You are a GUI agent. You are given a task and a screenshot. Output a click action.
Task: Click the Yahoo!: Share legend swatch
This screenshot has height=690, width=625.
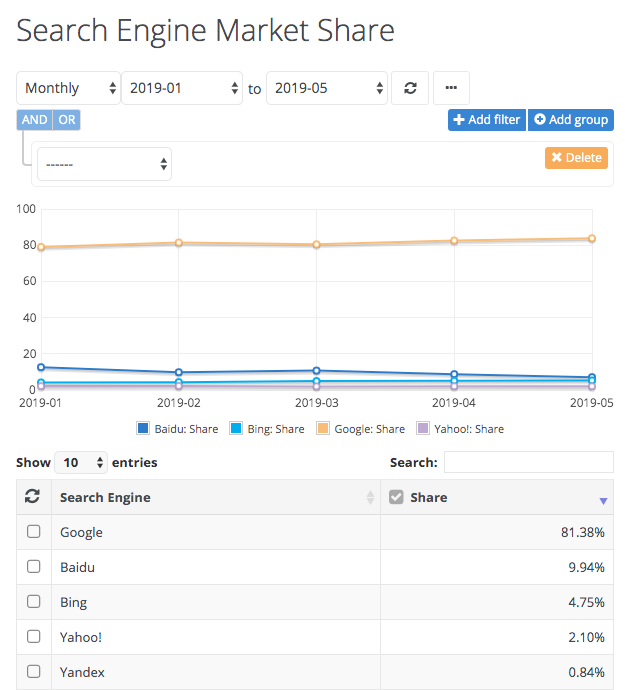(x=423, y=428)
